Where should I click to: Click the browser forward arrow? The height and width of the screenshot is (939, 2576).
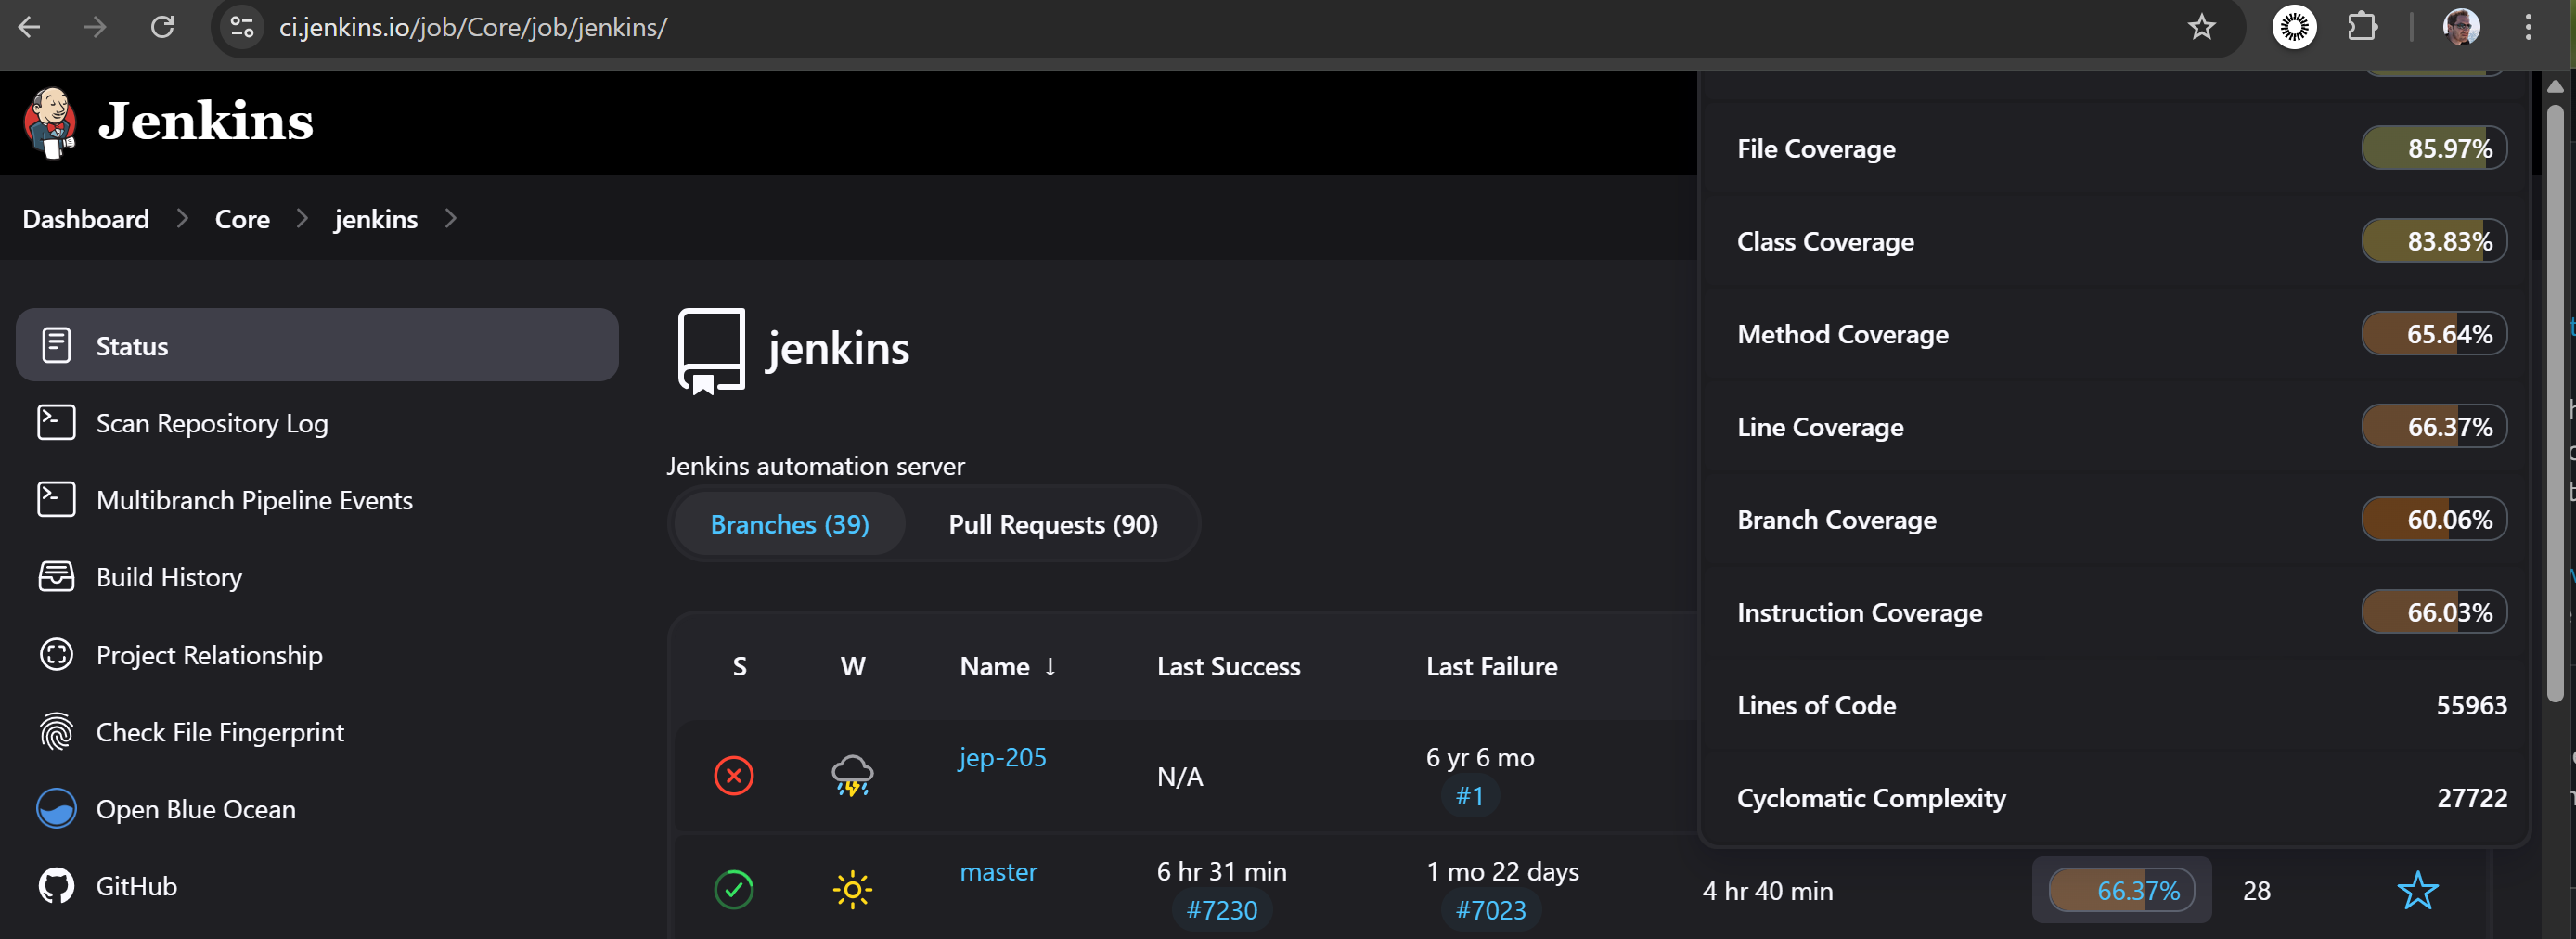tap(95, 27)
